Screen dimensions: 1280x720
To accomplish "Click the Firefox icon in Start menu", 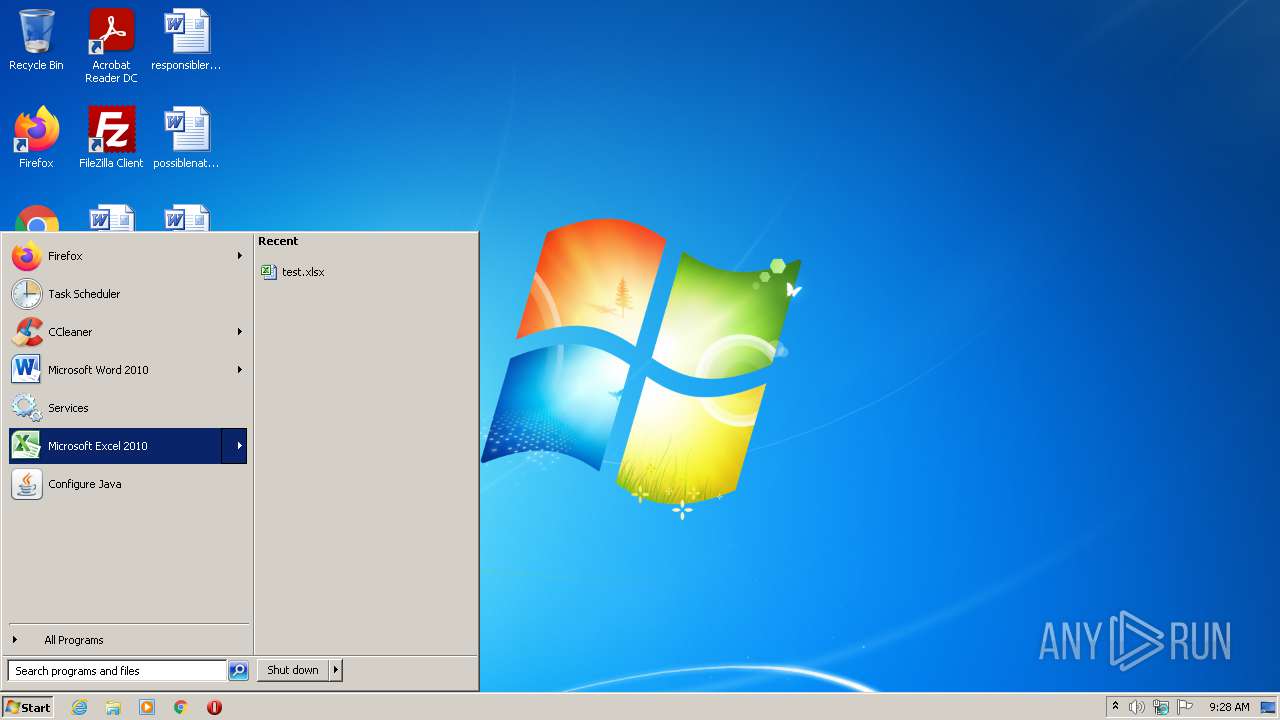I will [x=27, y=256].
